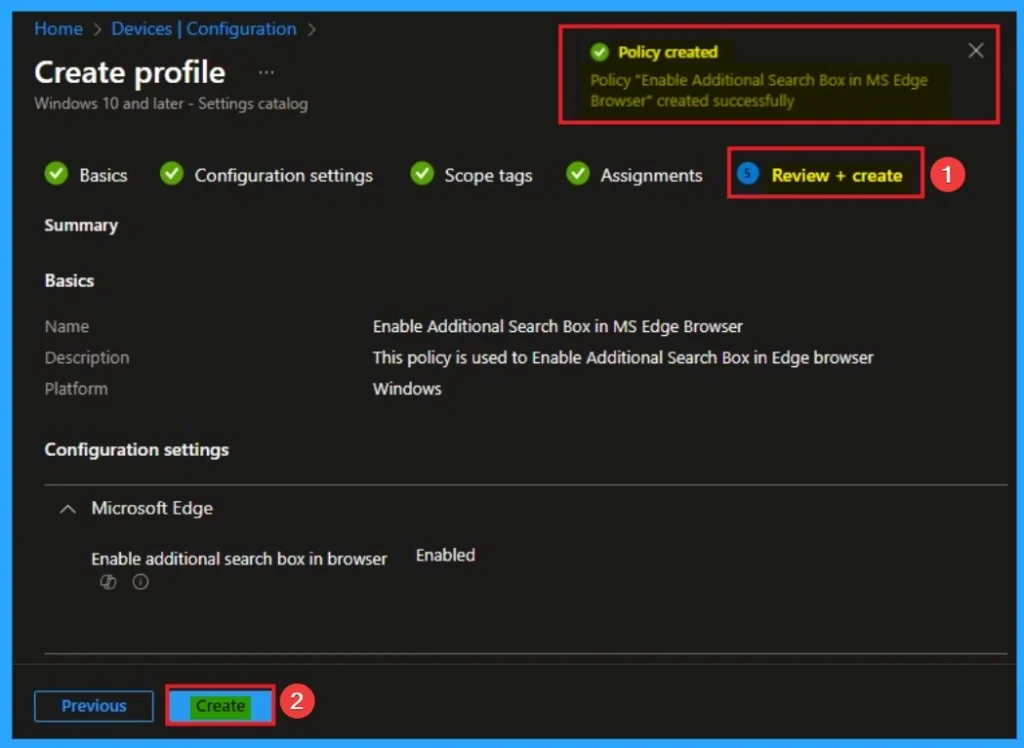Image resolution: width=1024 pixels, height=748 pixels.
Task: Open the info icon under Enable additional search box
Action: 140,581
